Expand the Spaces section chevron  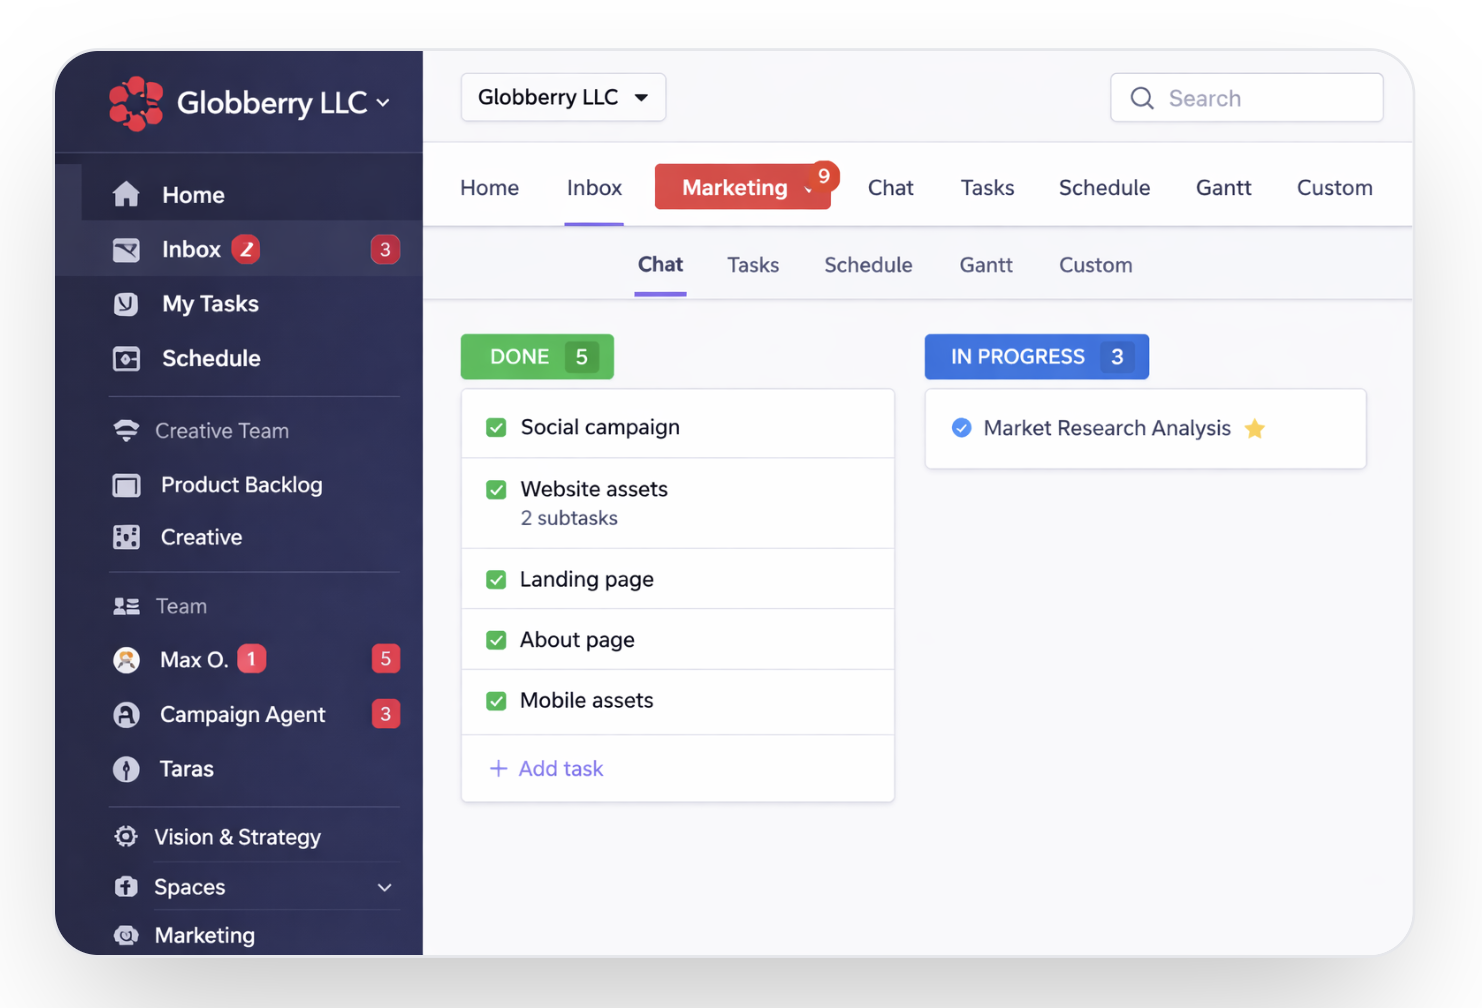pos(385,887)
